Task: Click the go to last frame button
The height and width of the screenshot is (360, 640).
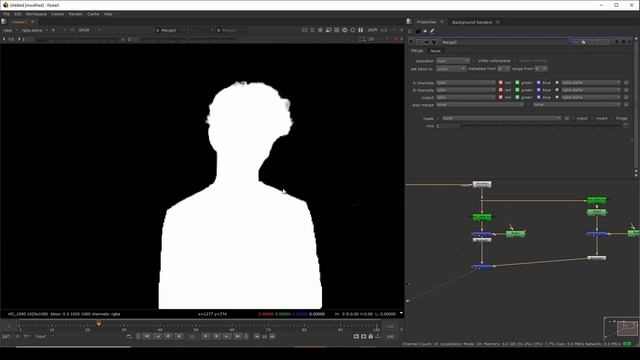Action: pyautogui.click(x=238, y=336)
